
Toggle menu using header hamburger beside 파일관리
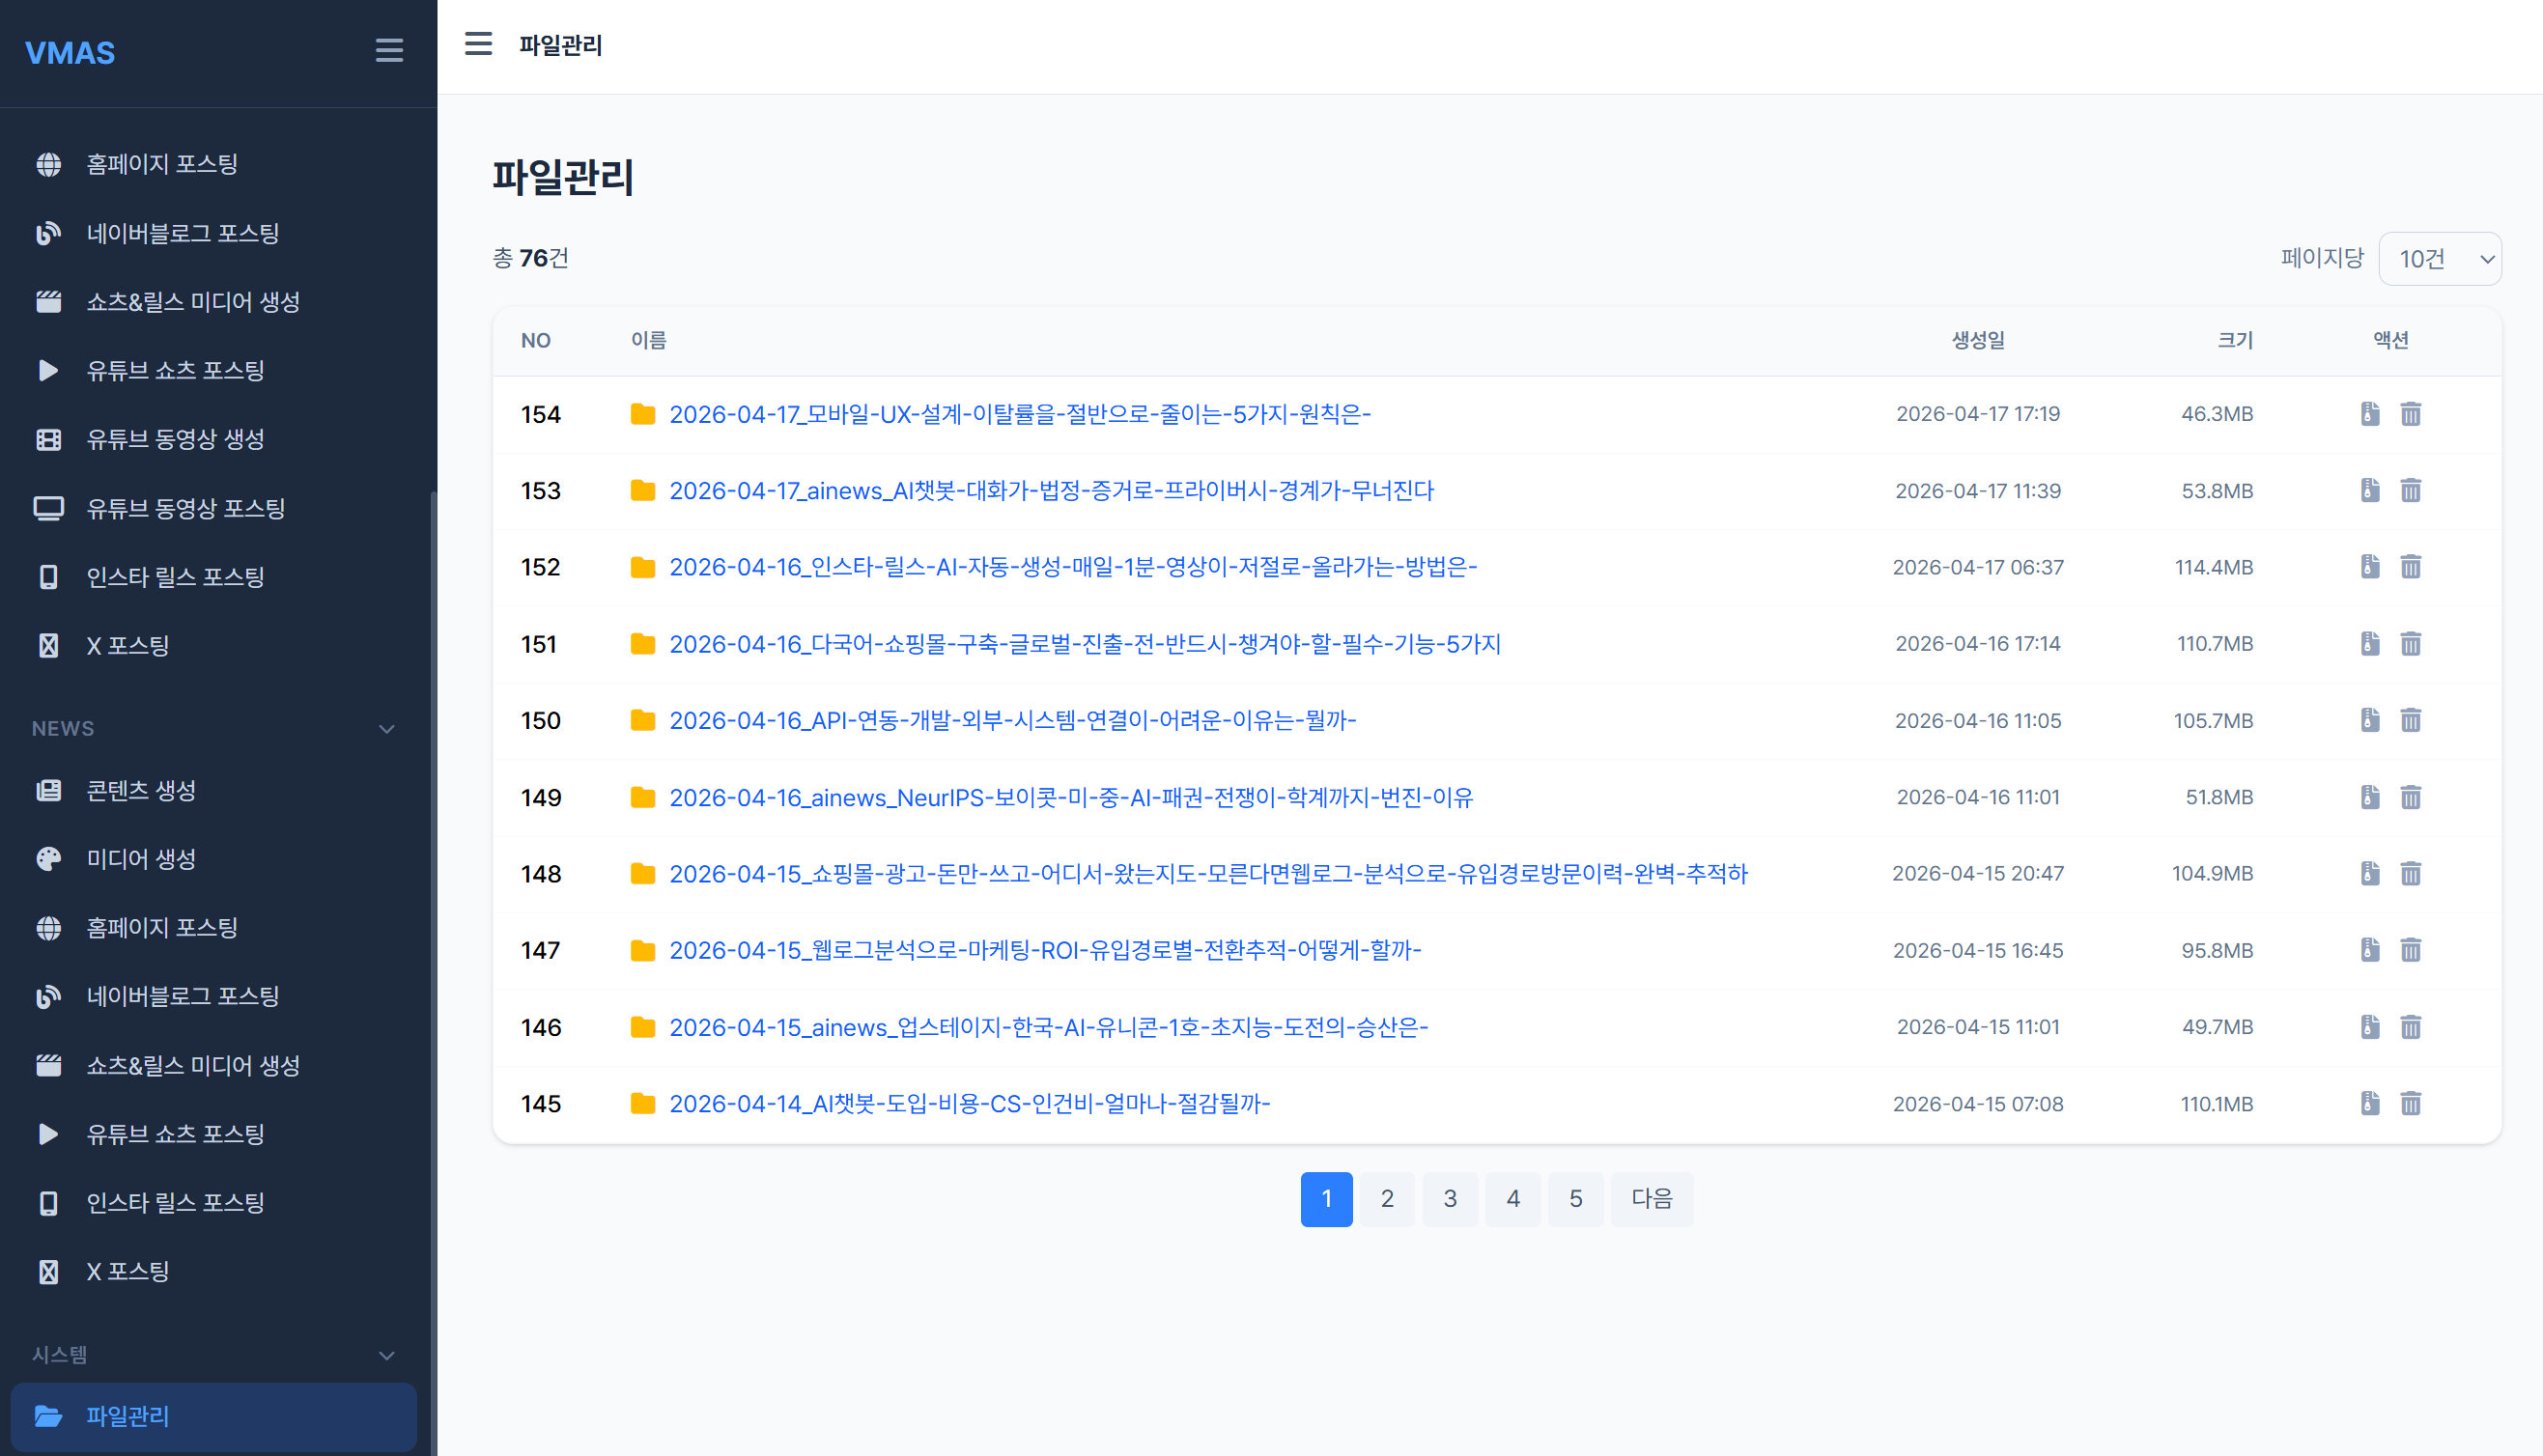(478, 44)
